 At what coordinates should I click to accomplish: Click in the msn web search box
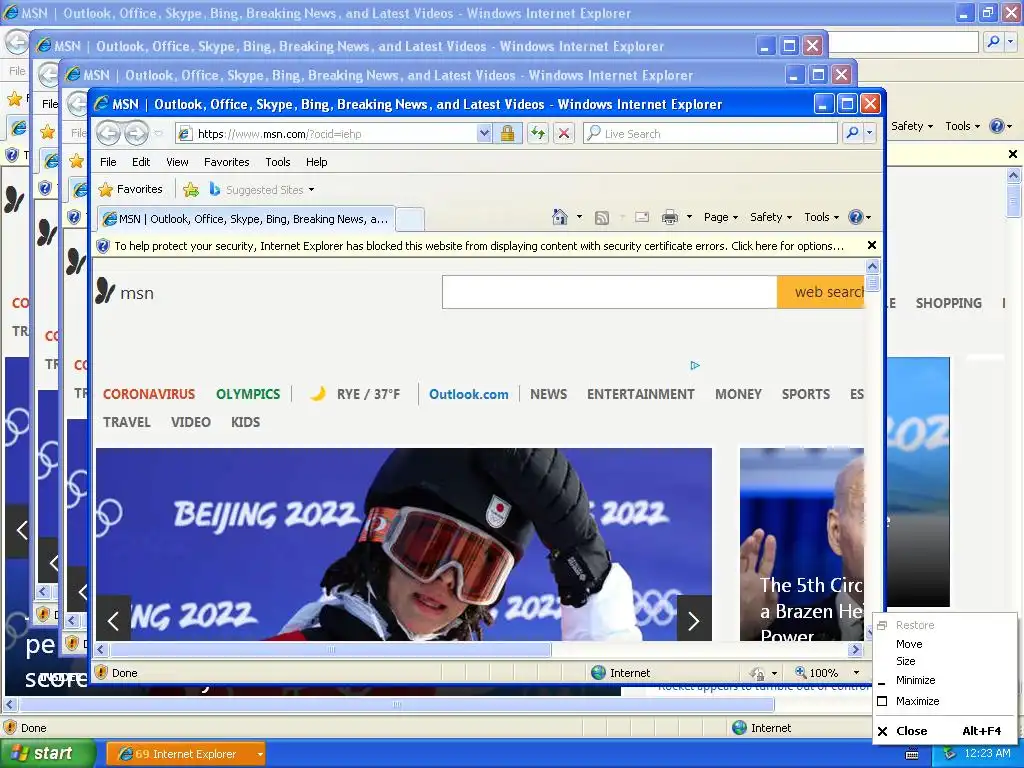pyautogui.click(x=609, y=292)
